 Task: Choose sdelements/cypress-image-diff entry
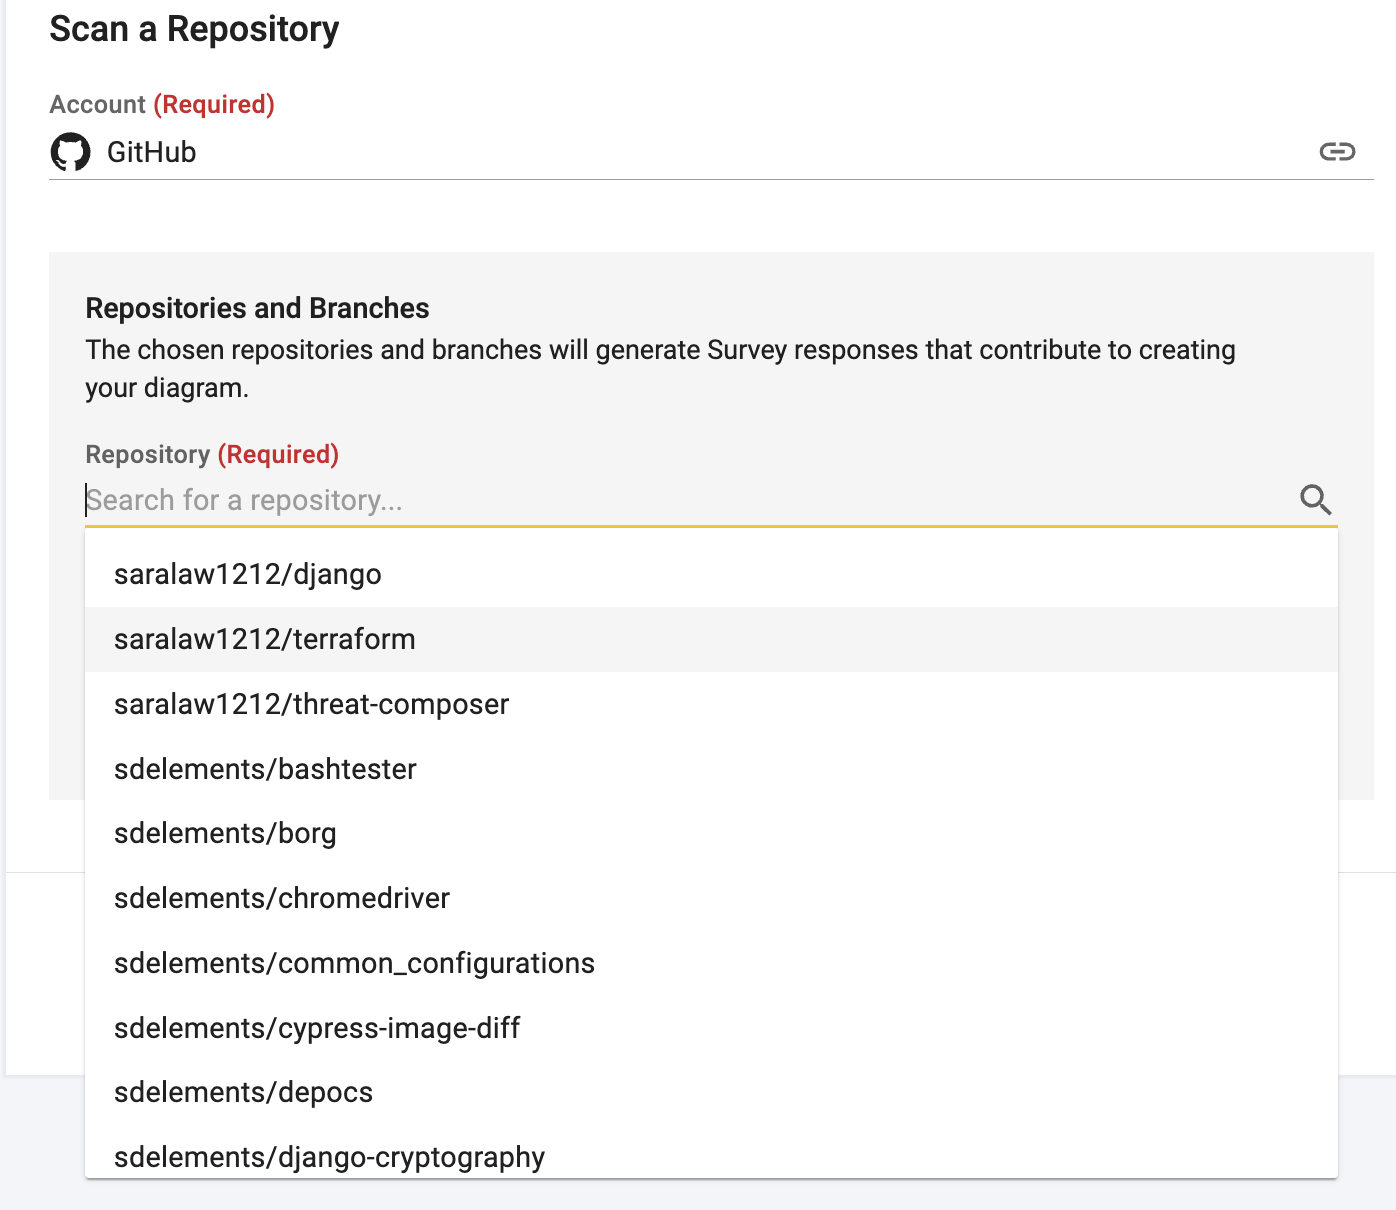[x=711, y=1028]
